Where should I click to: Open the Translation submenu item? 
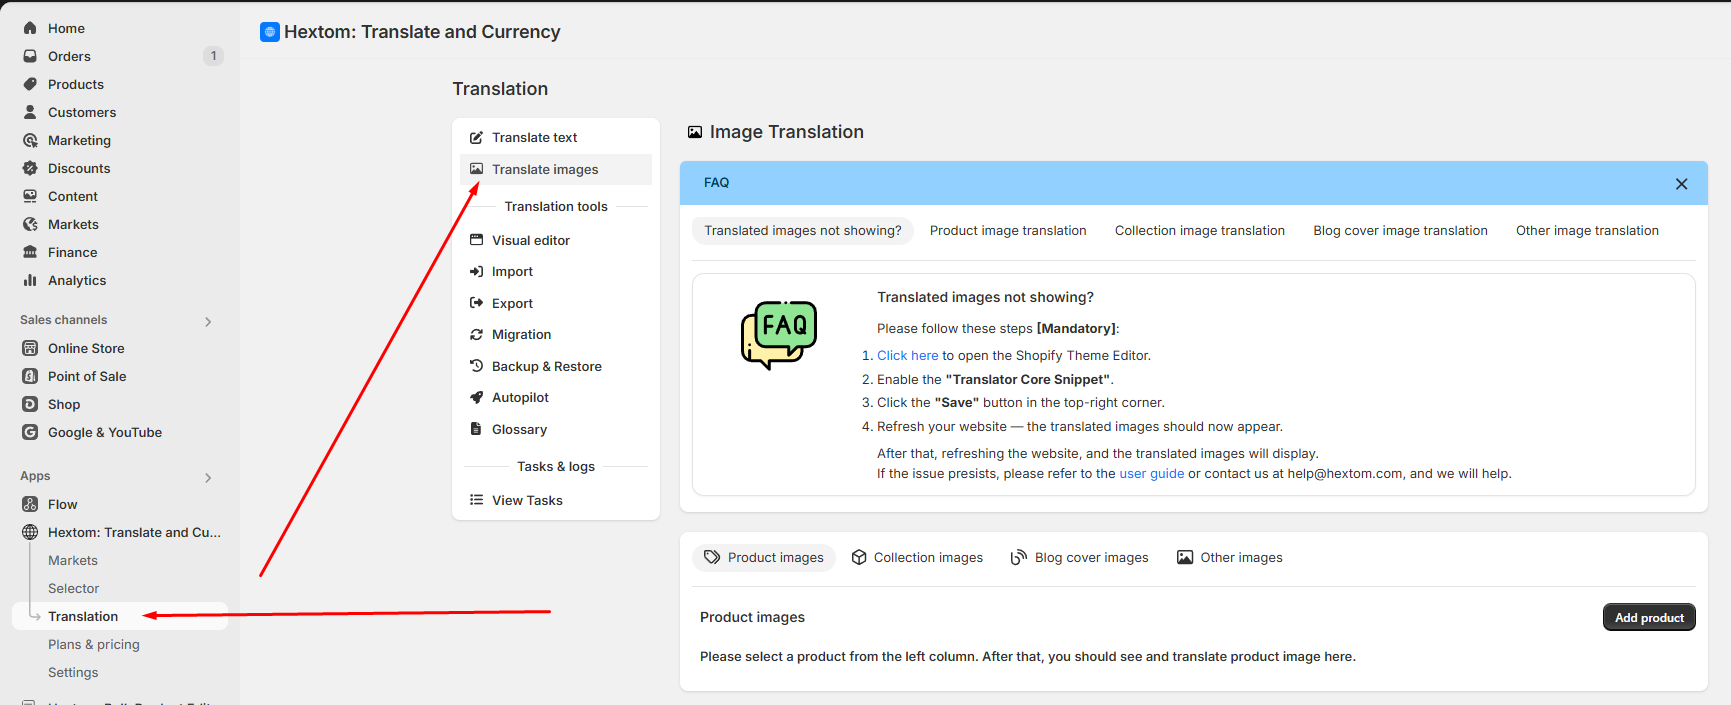coord(120,616)
